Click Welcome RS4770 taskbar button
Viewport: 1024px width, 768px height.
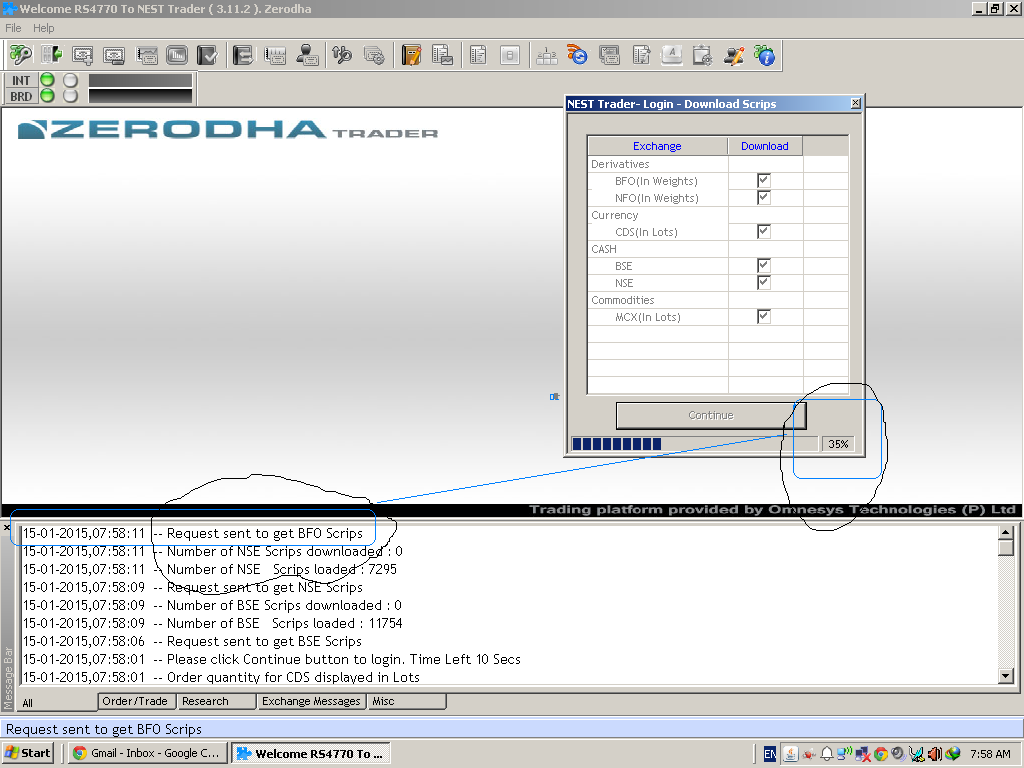pyautogui.click(x=311, y=753)
